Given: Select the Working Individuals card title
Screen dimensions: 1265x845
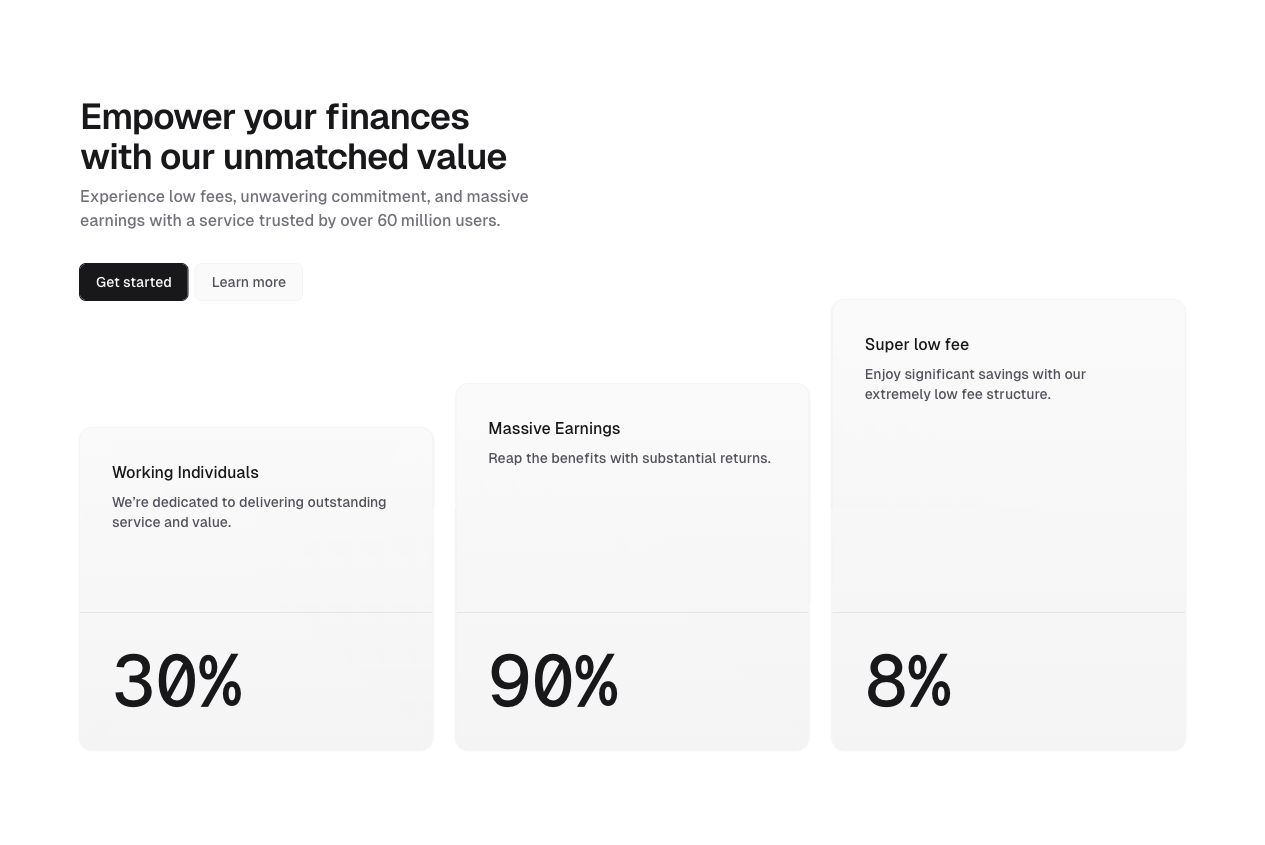Looking at the screenshot, I should point(185,472).
